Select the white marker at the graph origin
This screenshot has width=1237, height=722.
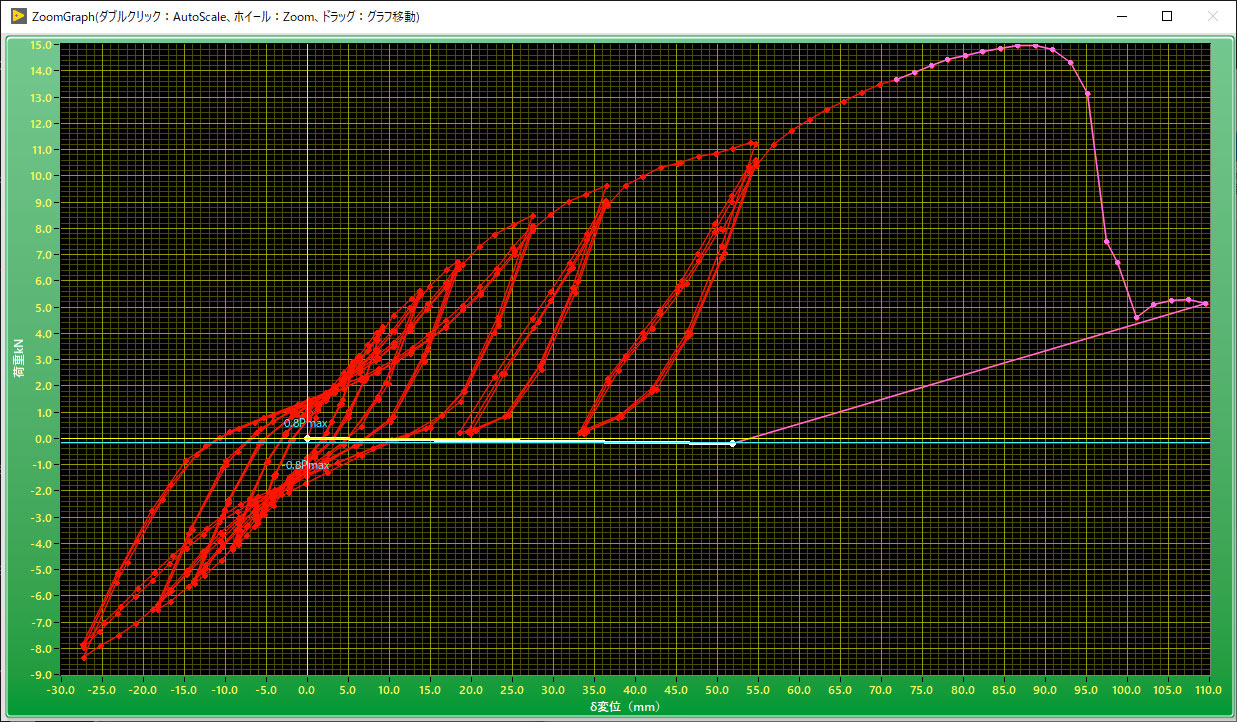[x=307, y=438]
